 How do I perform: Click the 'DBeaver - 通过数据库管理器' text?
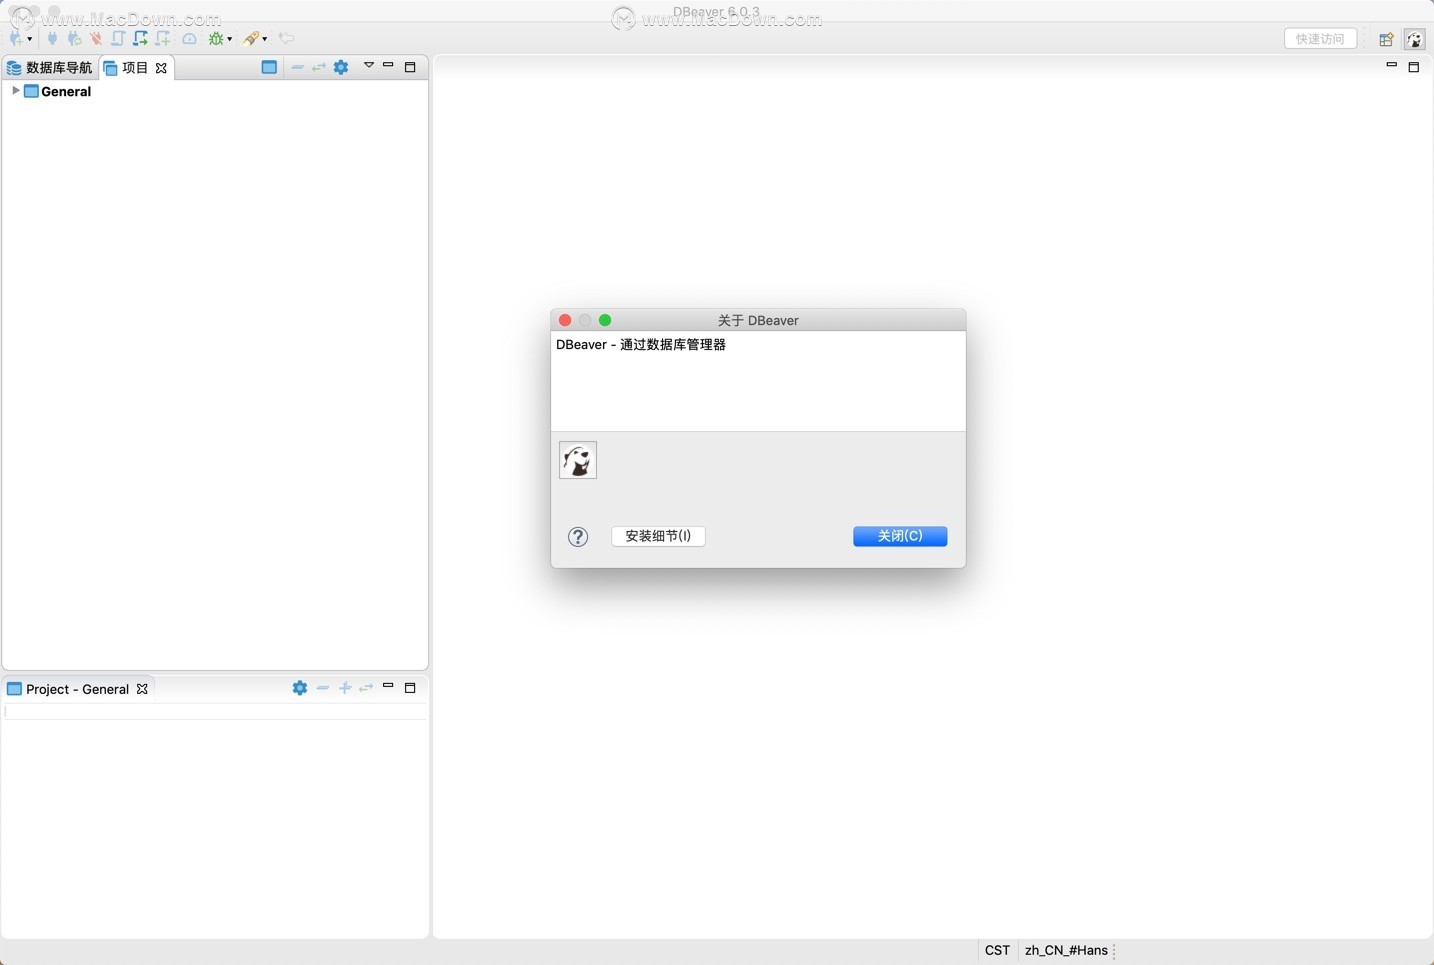coord(641,344)
